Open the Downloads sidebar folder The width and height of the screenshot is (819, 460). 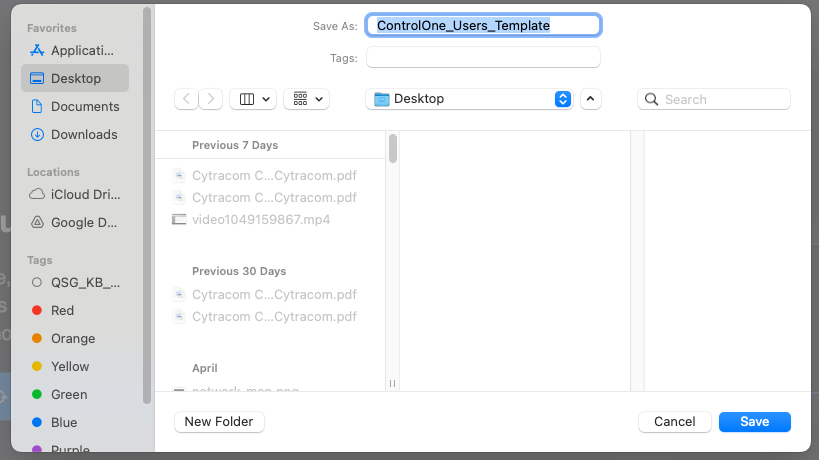click(x=84, y=134)
